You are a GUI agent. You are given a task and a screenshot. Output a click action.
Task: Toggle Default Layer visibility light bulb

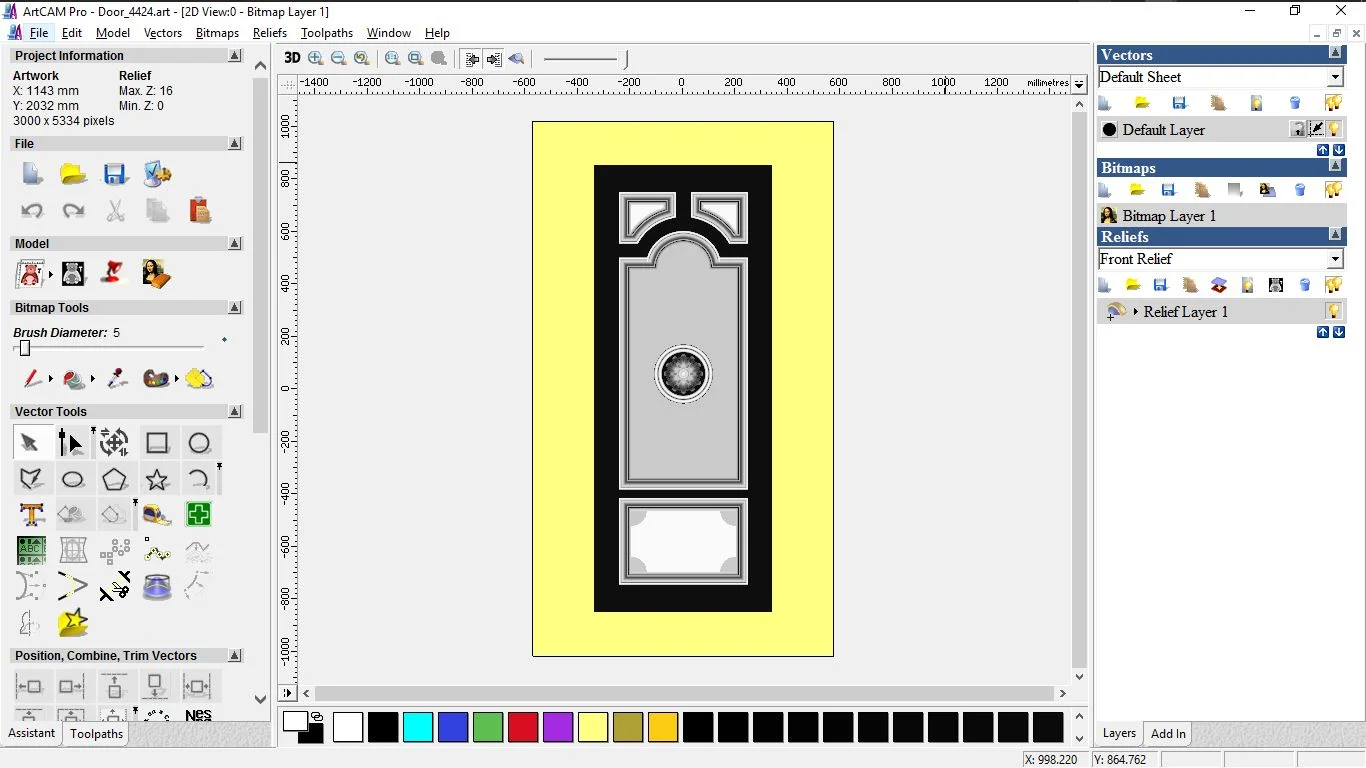click(1334, 130)
